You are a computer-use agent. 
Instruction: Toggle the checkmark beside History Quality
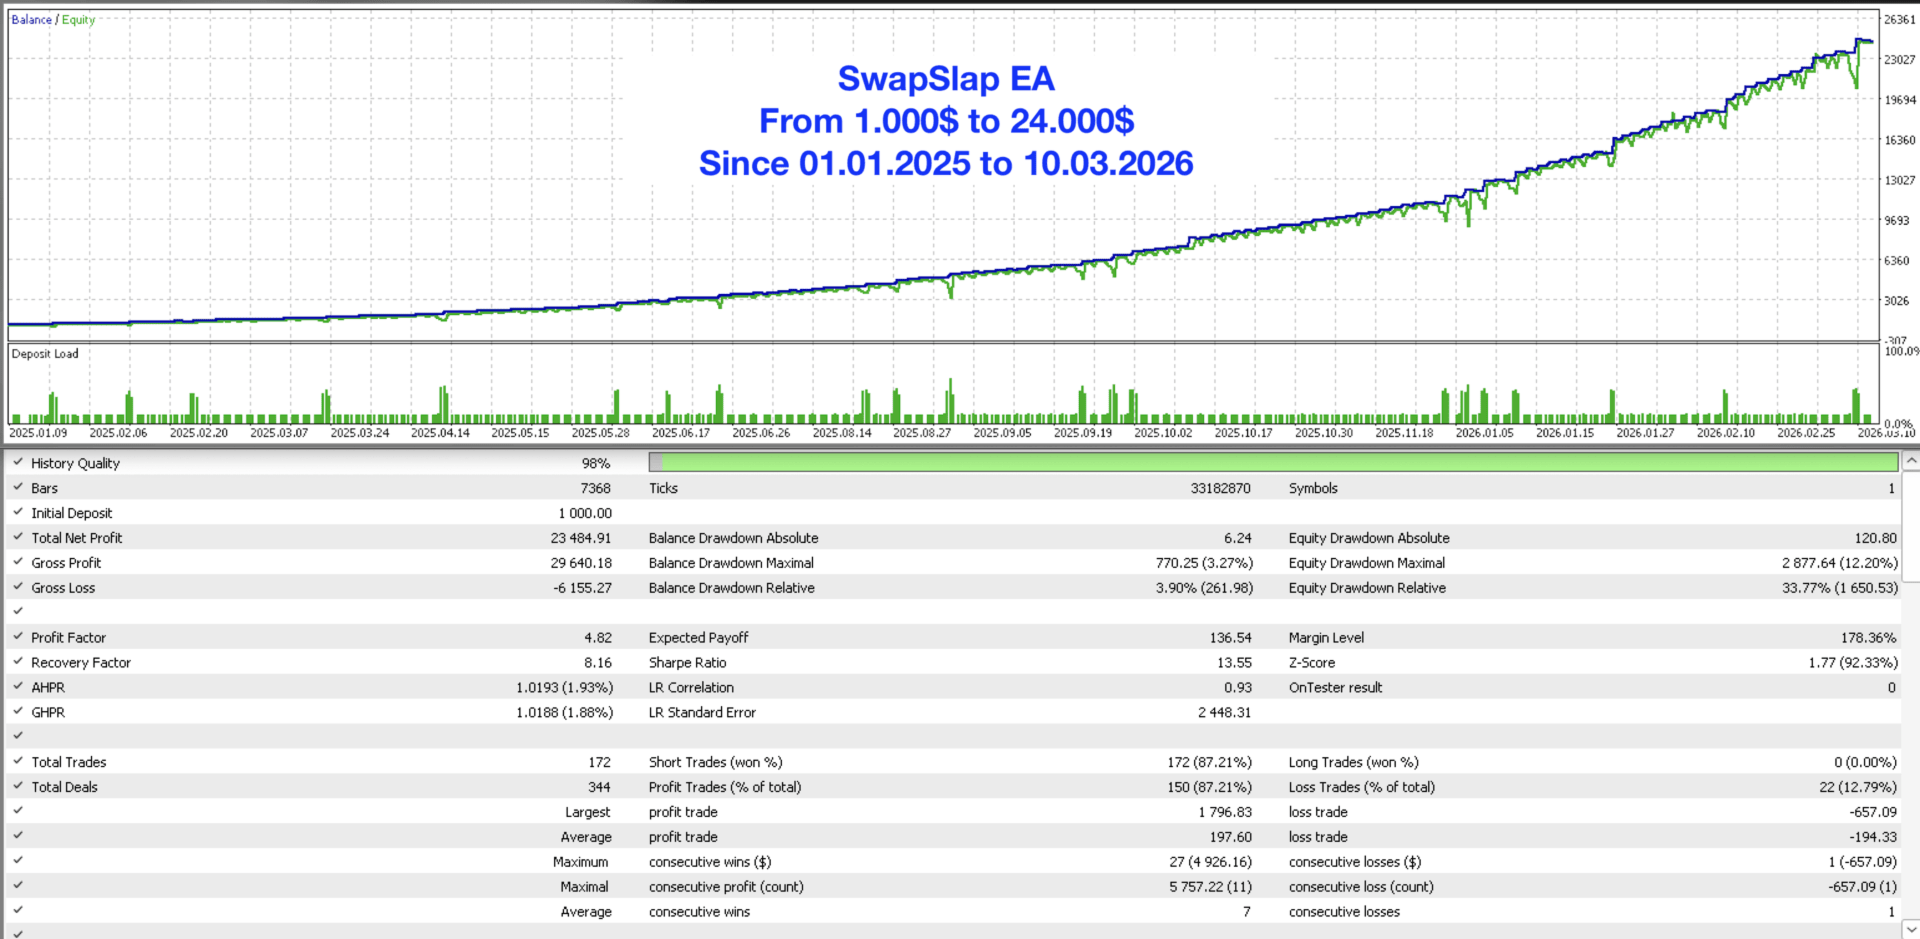[18, 462]
